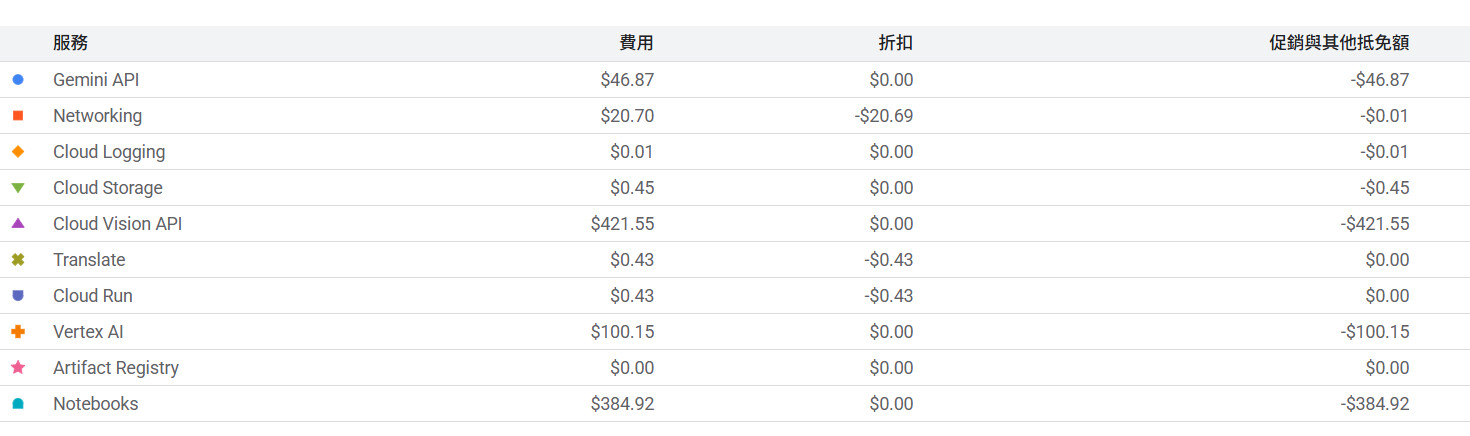Click the Notebooks credit value -$384.92
The width and height of the screenshot is (1470, 436).
(x=1375, y=404)
